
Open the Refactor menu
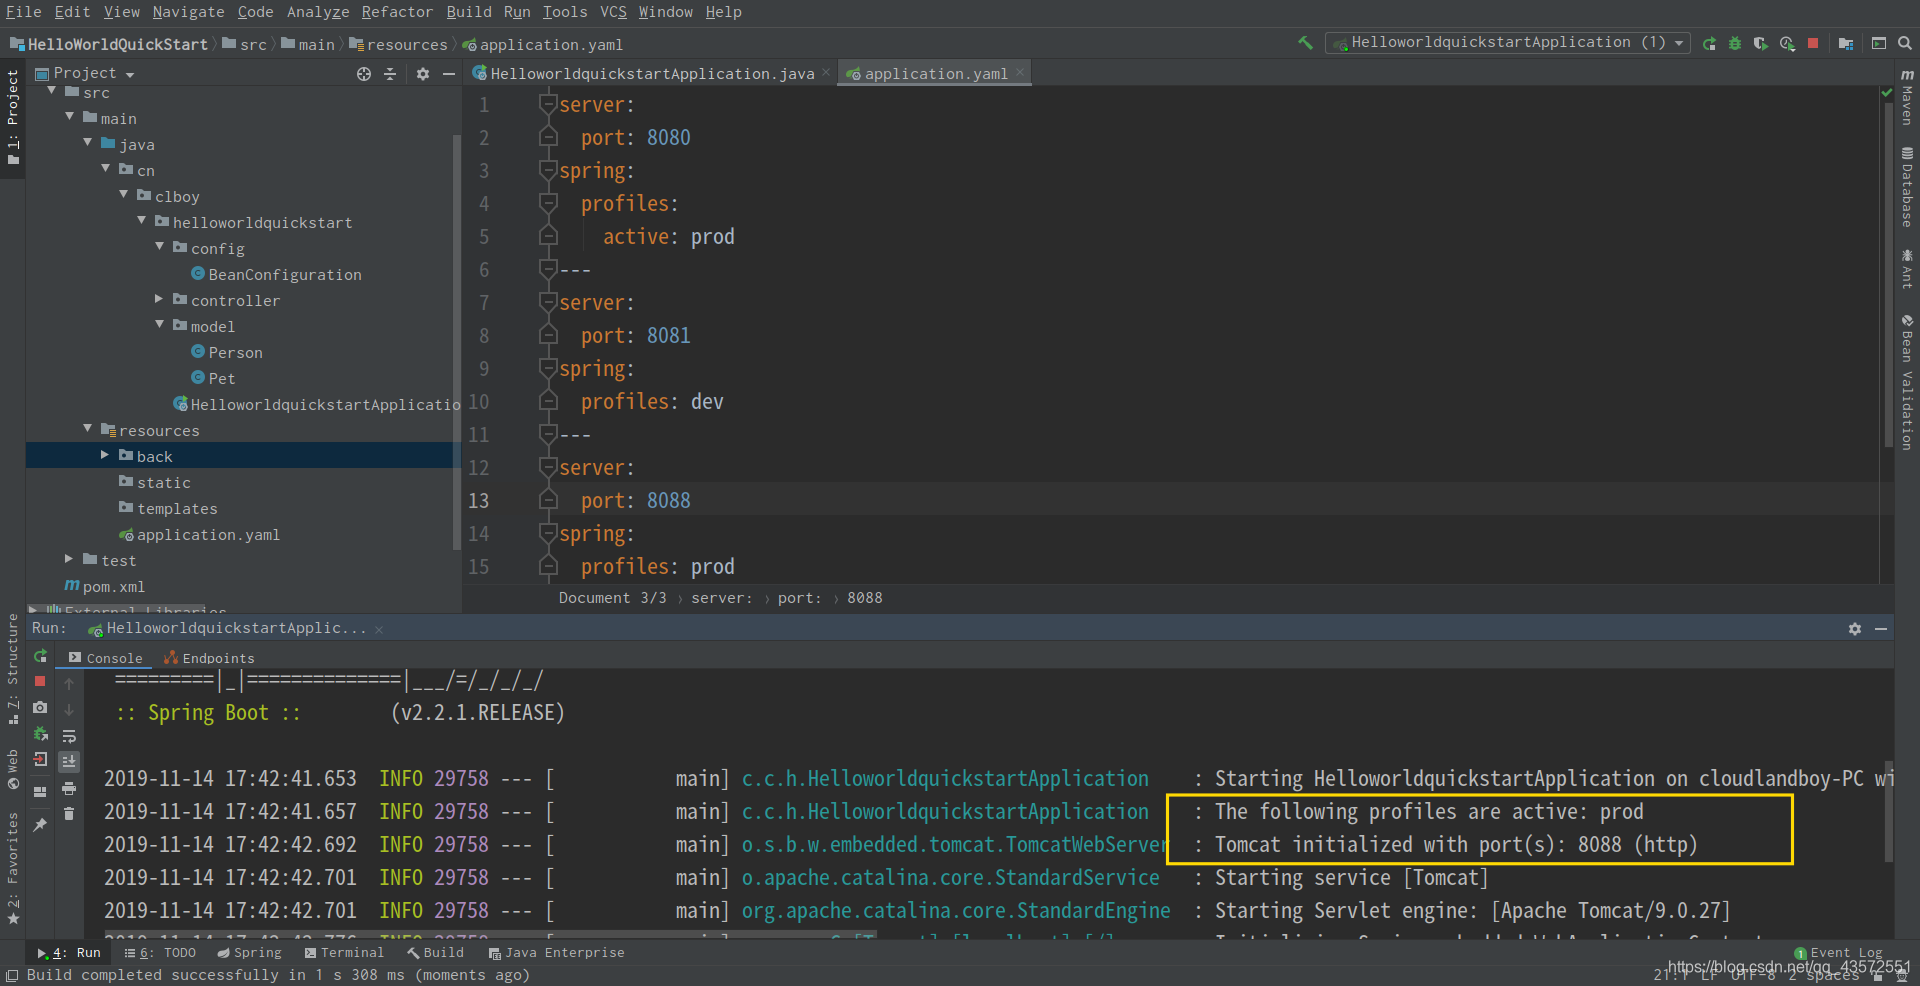click(x=397, y=12)
